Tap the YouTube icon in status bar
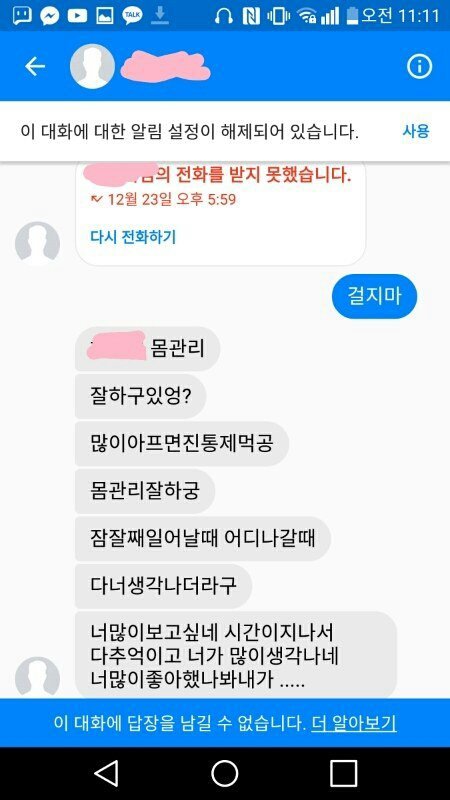Image resolution: width=450 pixels, height=800 pixels. [77, 16]
